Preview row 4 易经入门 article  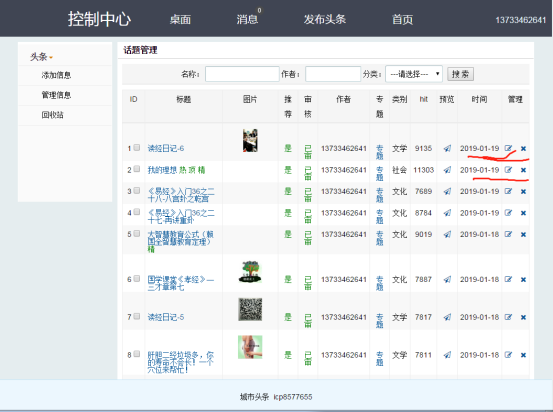point(447,213)
